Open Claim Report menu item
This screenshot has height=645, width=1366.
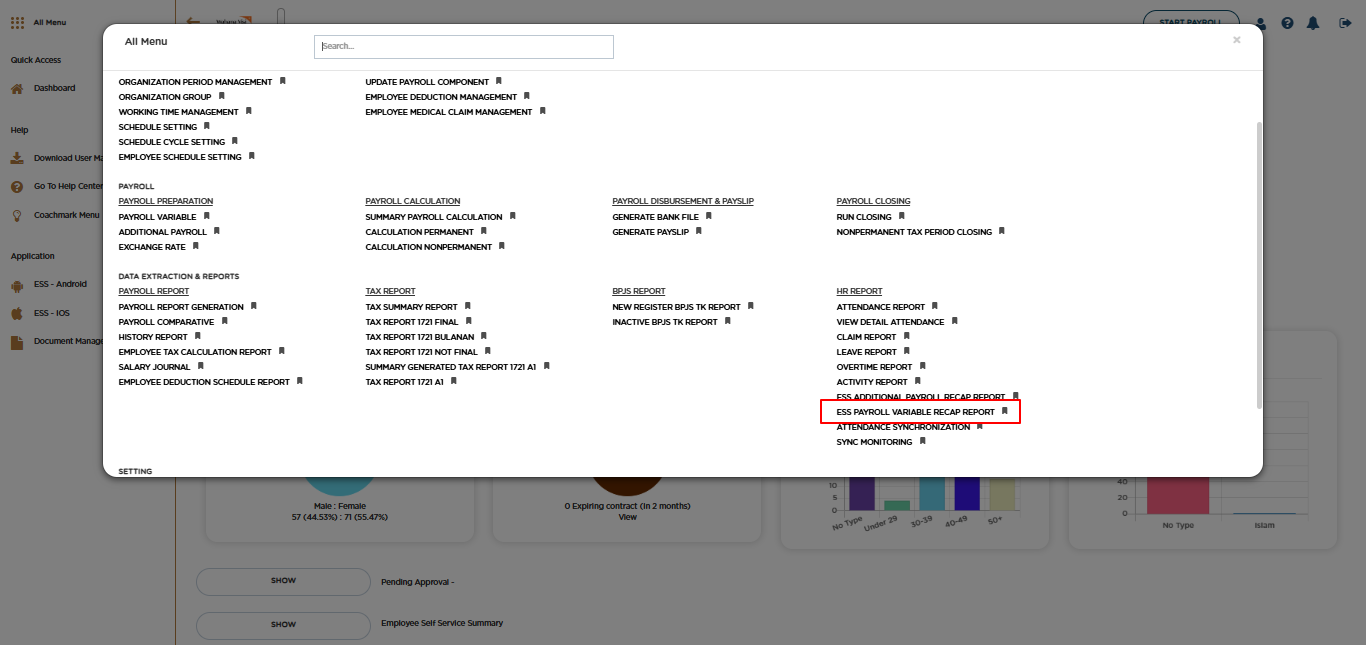(867, 337)
